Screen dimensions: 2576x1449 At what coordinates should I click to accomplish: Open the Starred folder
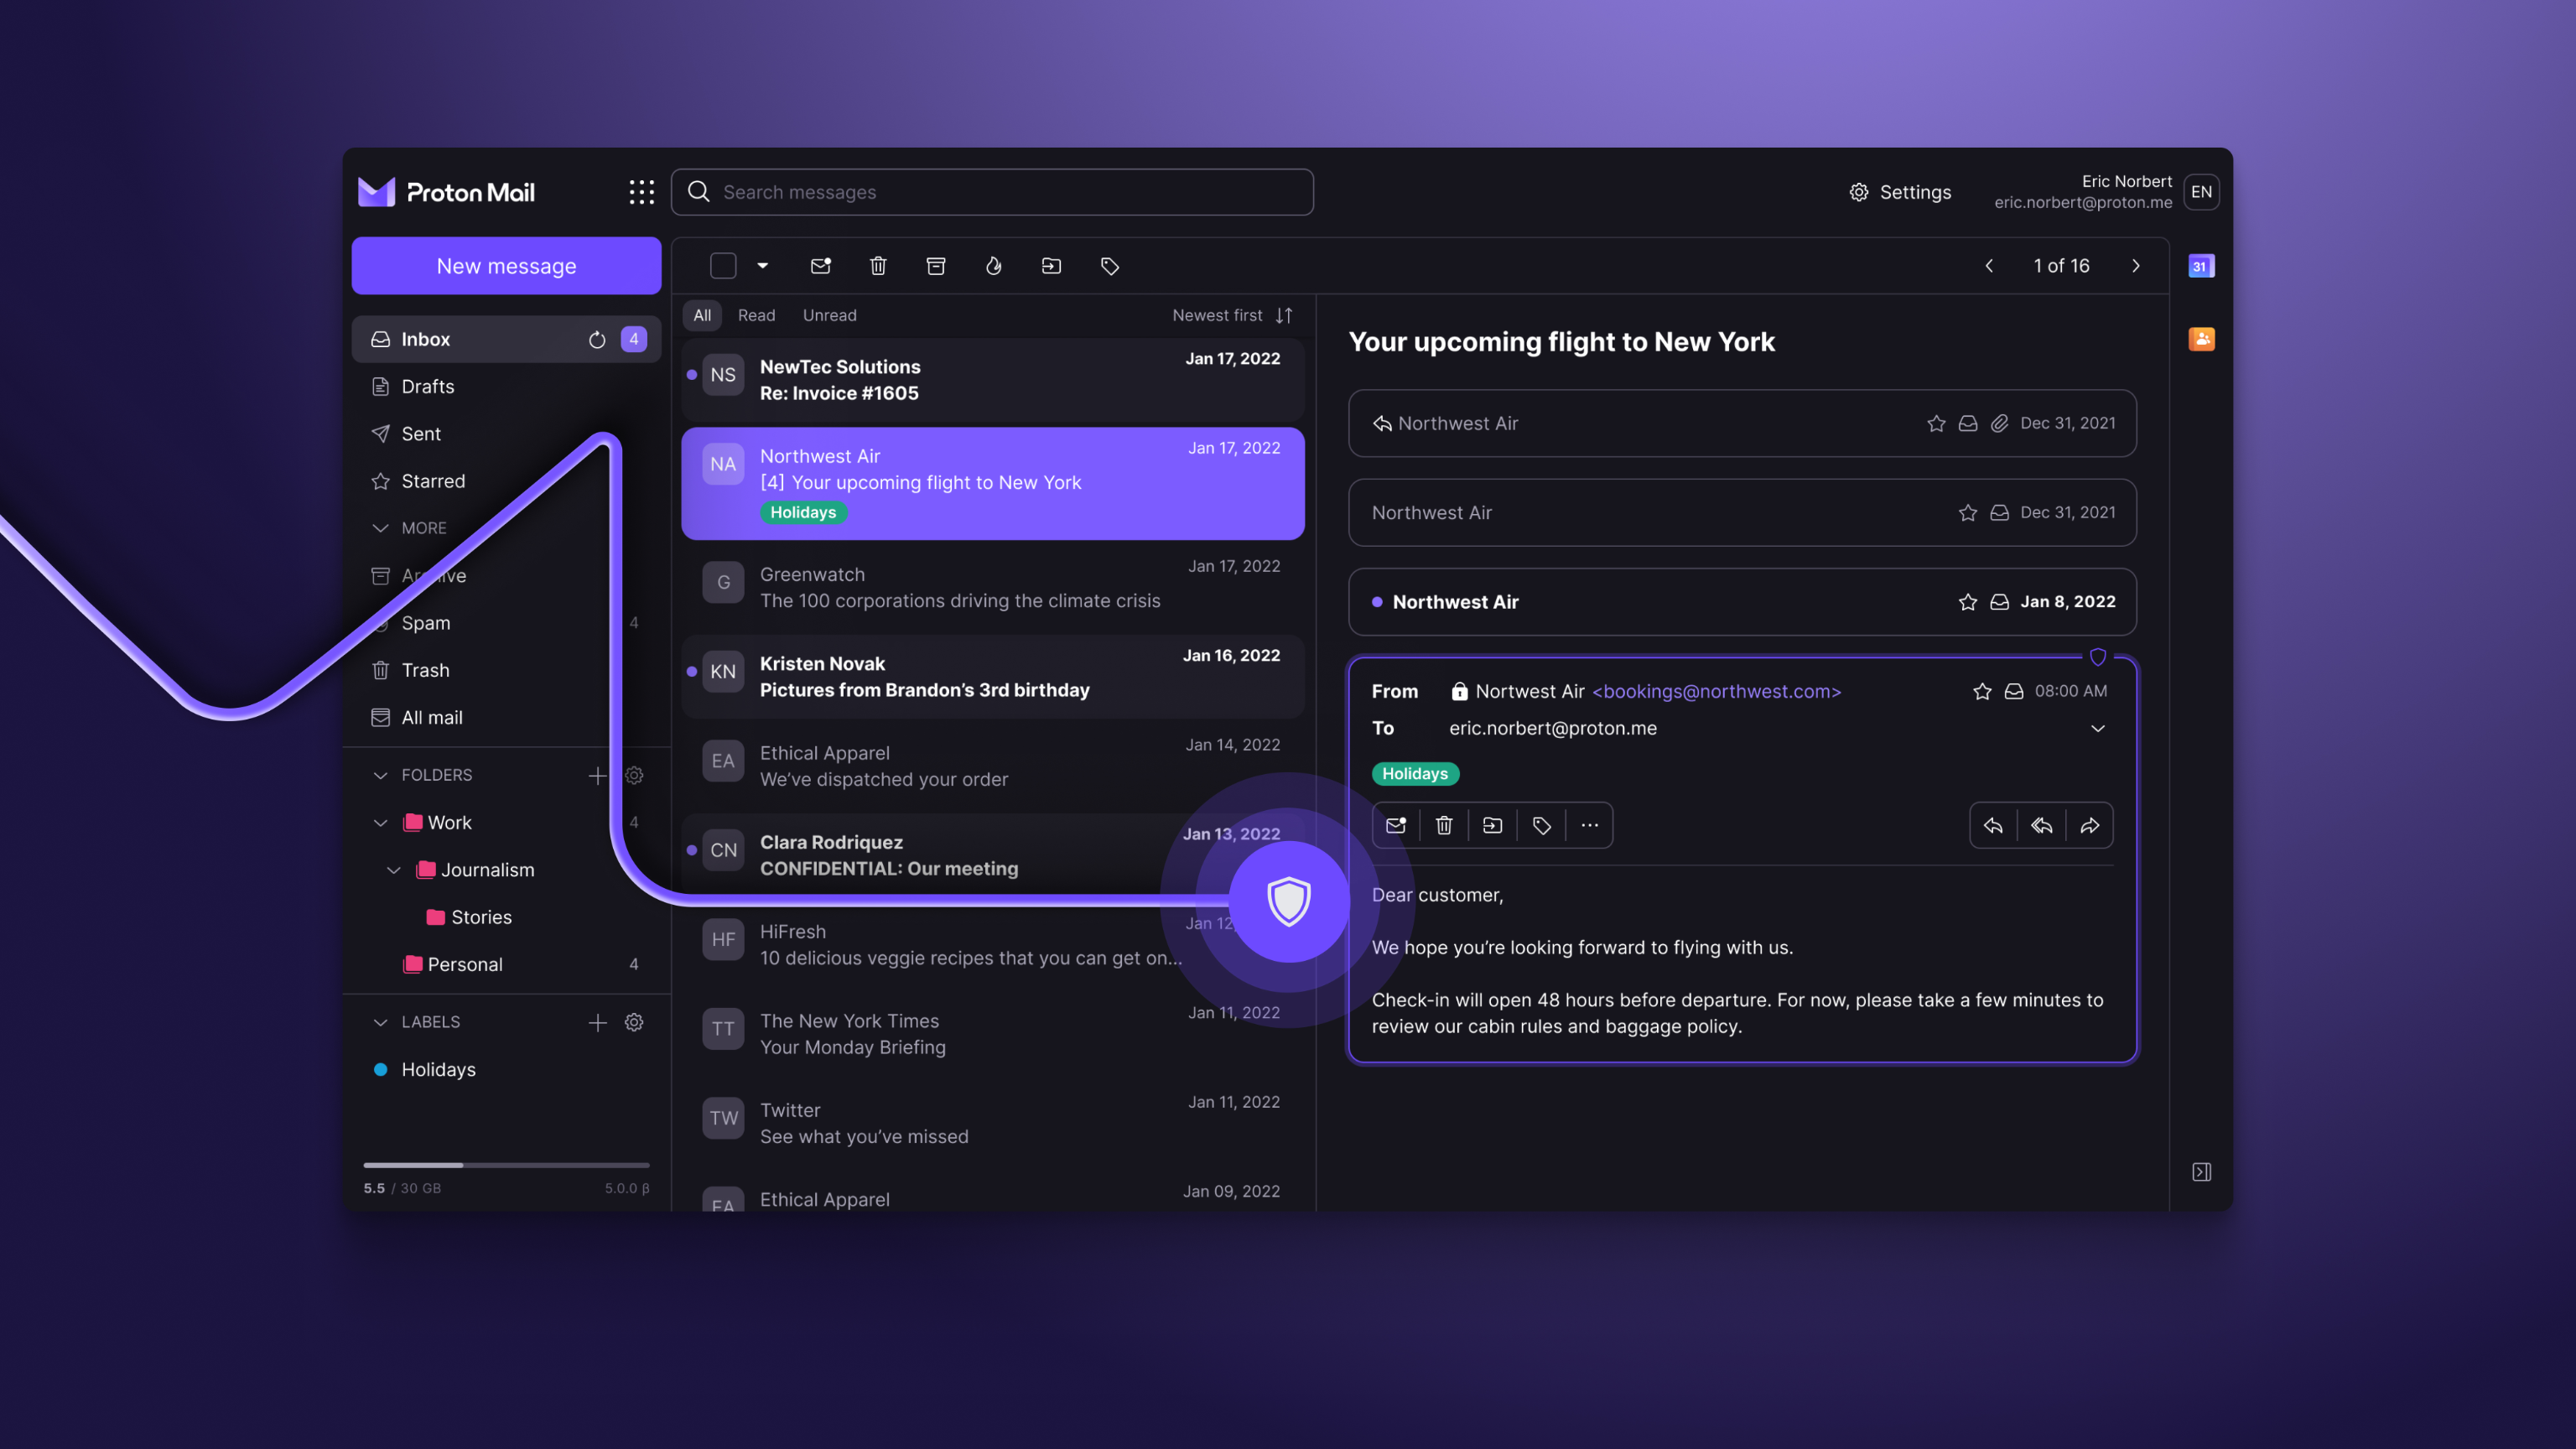506,481
